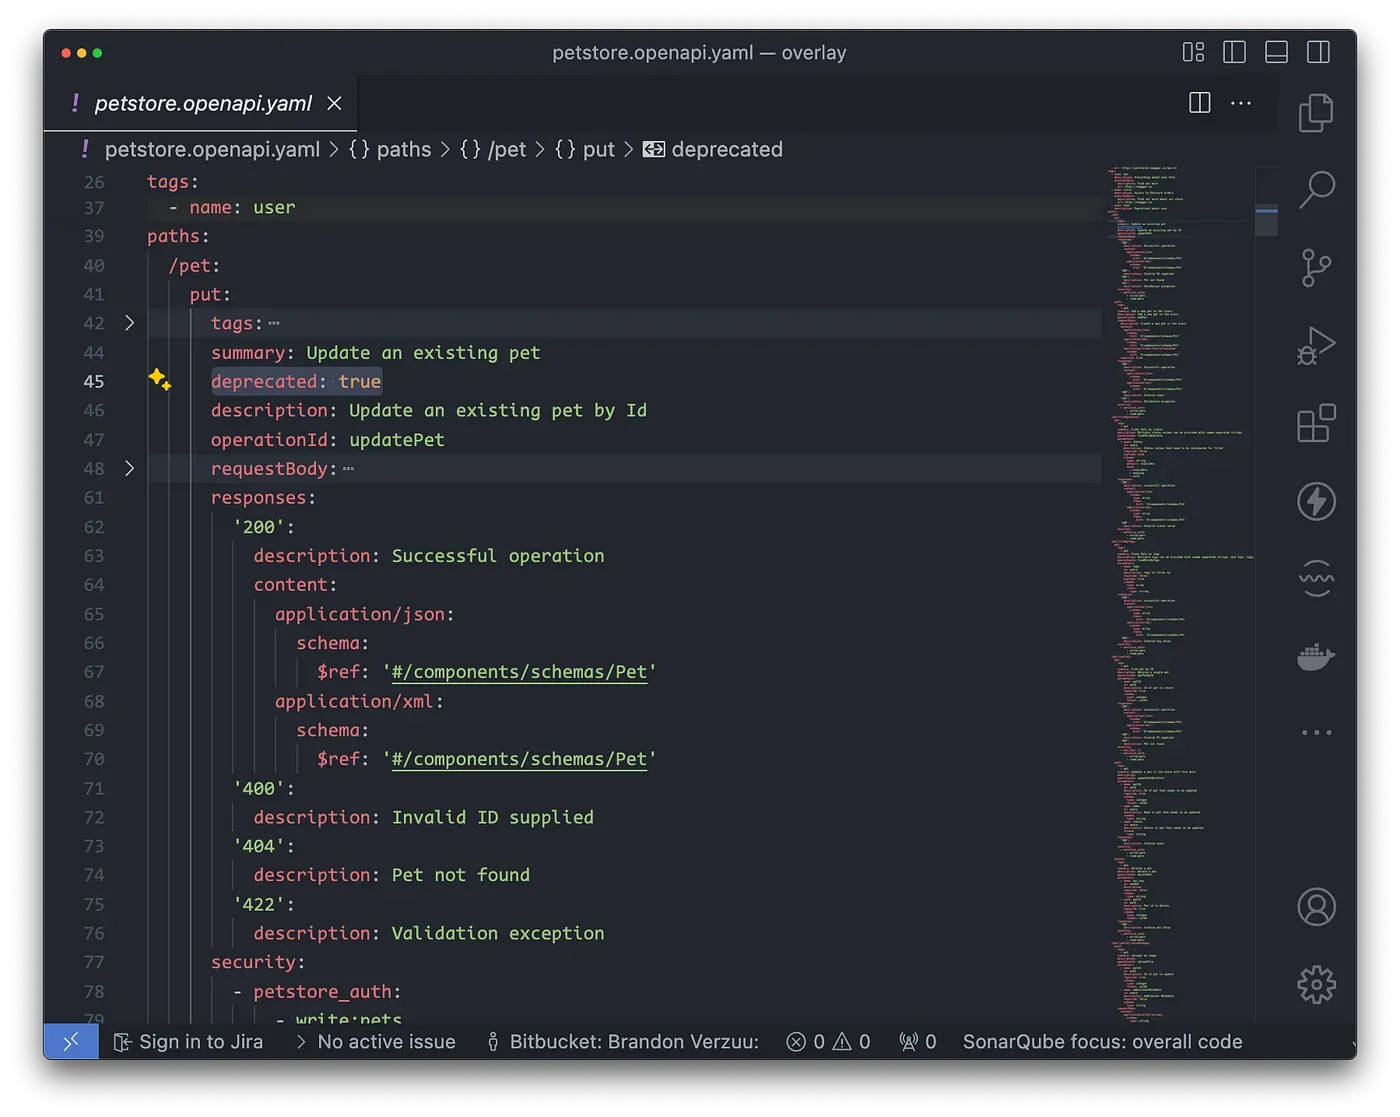Open the Run and Debug view
The width and height of the screenshot is (1400, 1117).
[1317, 345]
